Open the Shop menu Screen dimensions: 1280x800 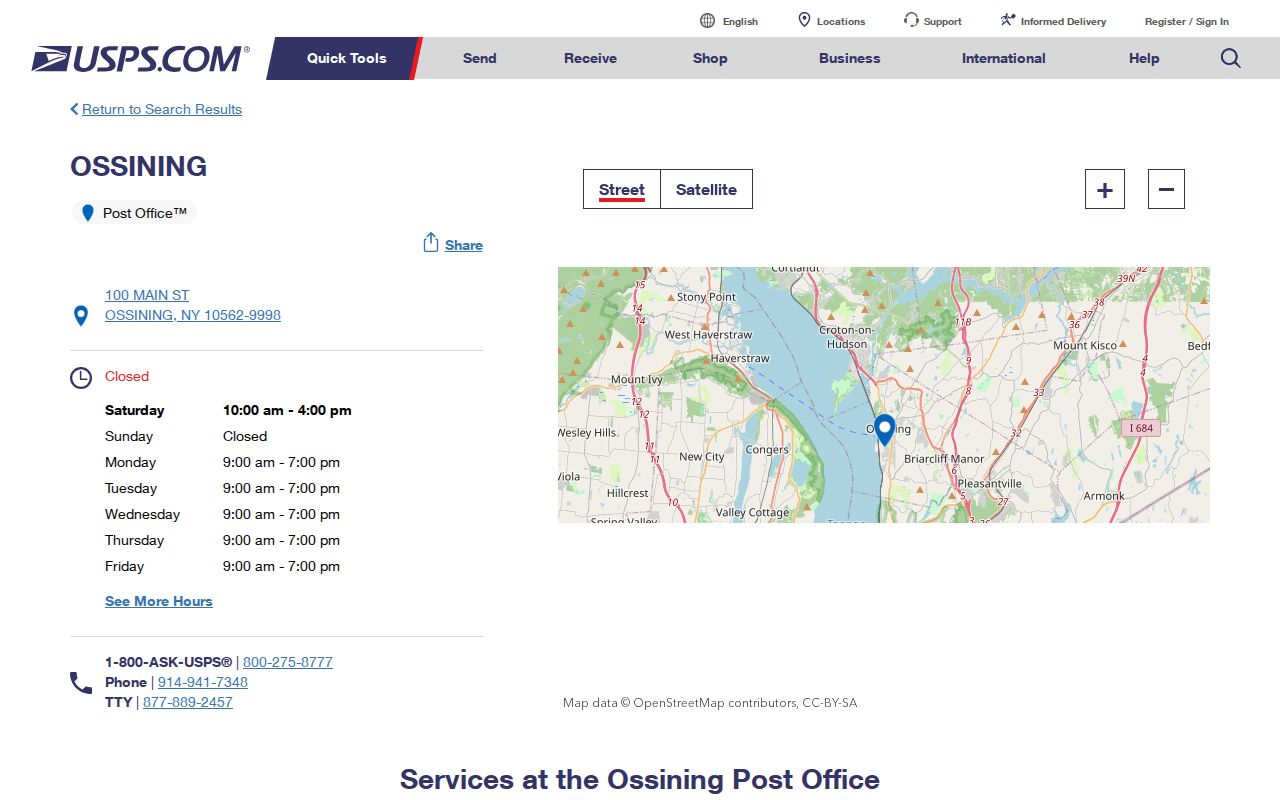click(x=710, y=58)
